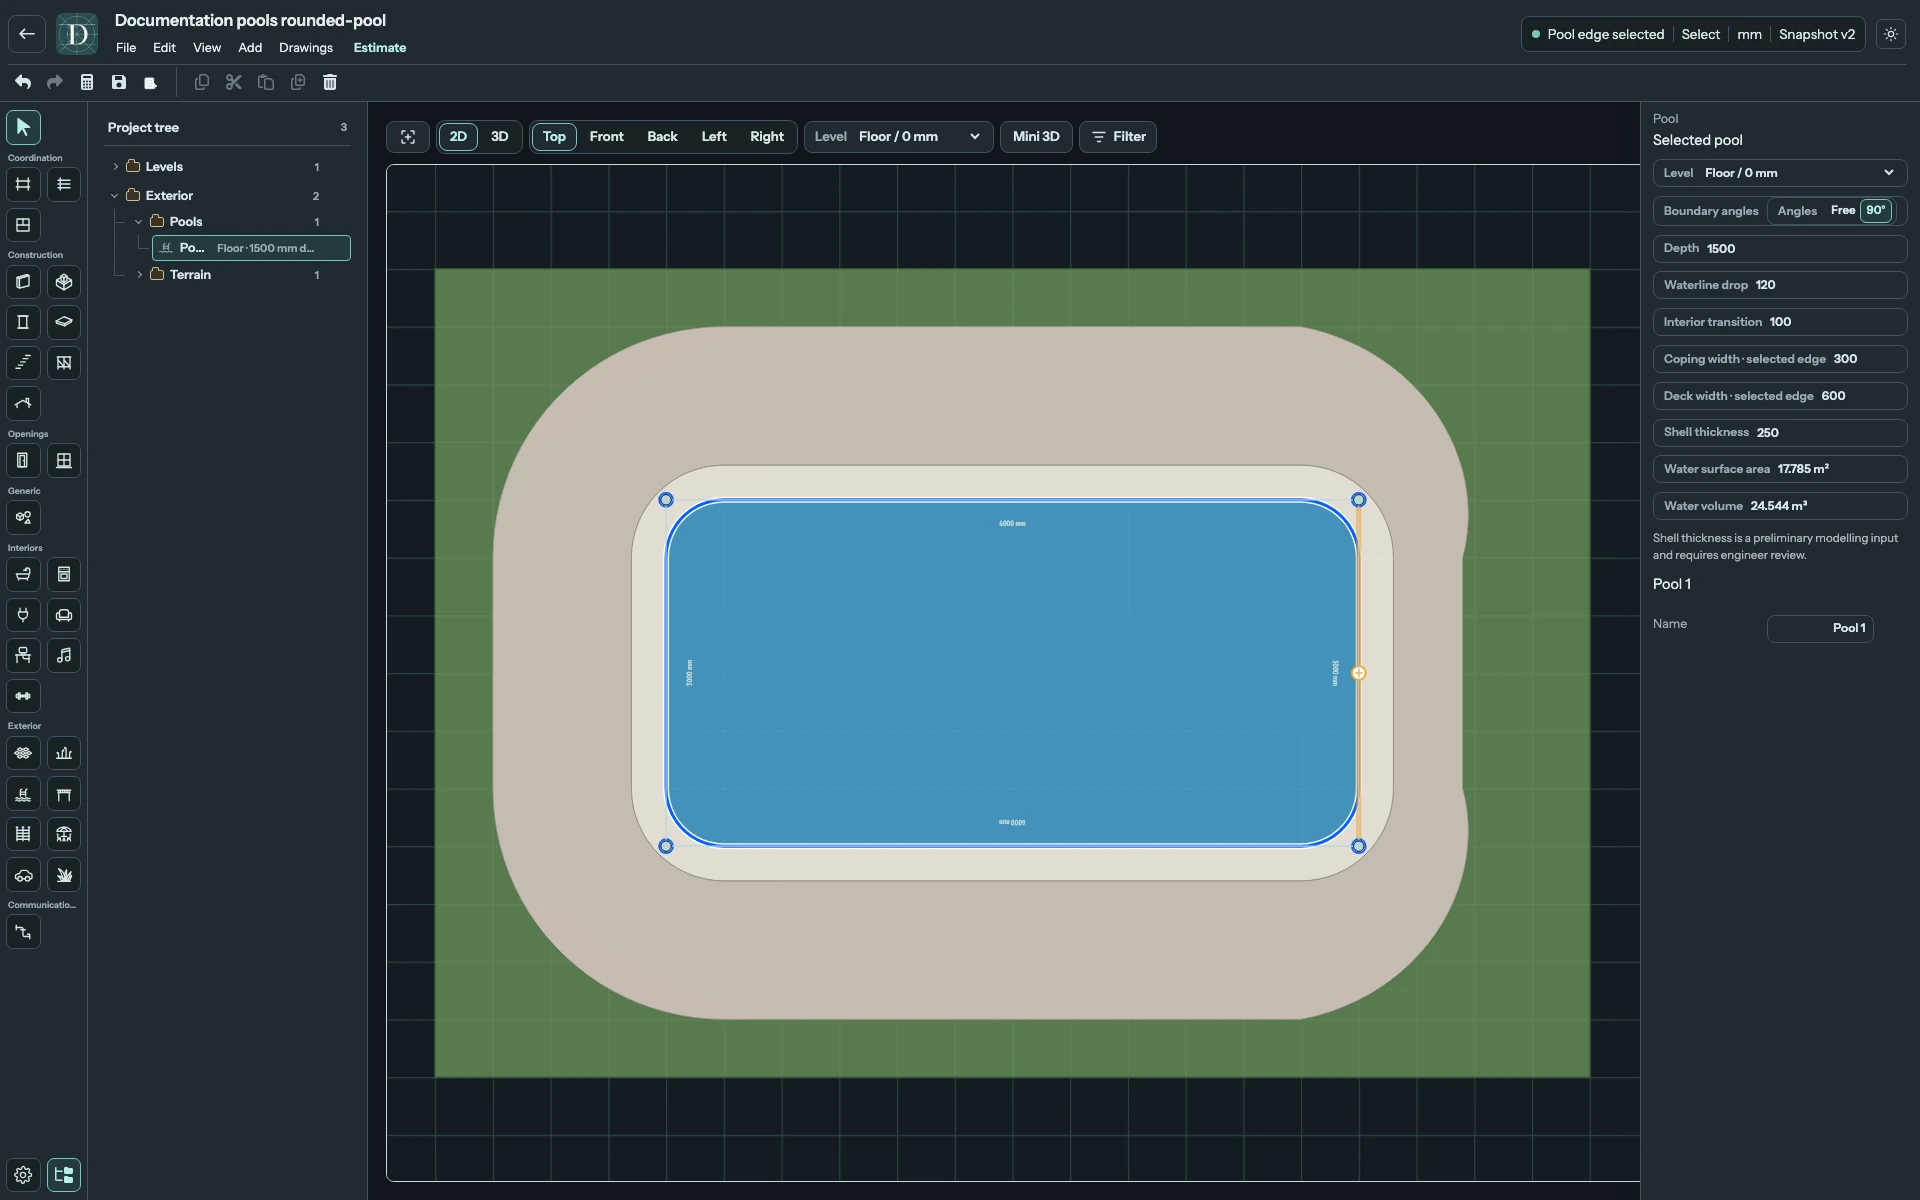
Task: Click the fit-to-view frame button
Action: (408, 137)
